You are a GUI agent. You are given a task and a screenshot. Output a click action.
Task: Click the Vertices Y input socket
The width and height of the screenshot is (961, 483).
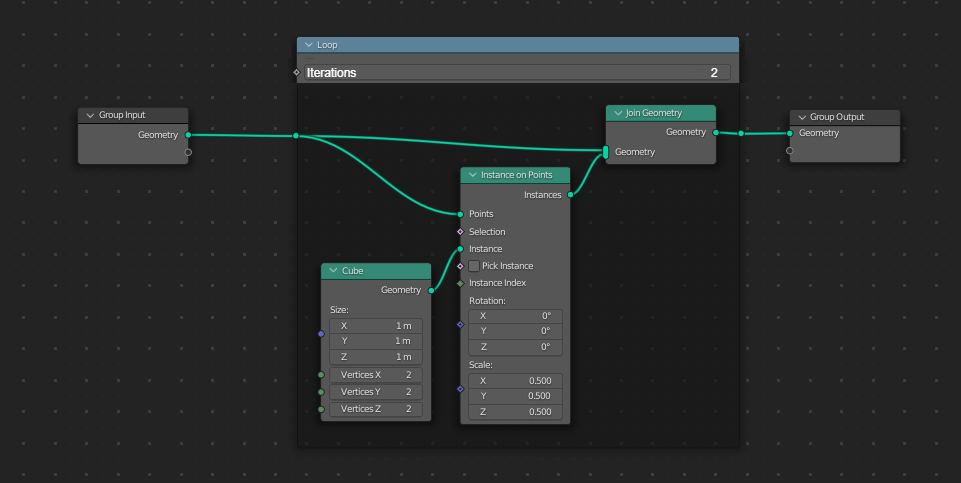[x=321, y=392]
